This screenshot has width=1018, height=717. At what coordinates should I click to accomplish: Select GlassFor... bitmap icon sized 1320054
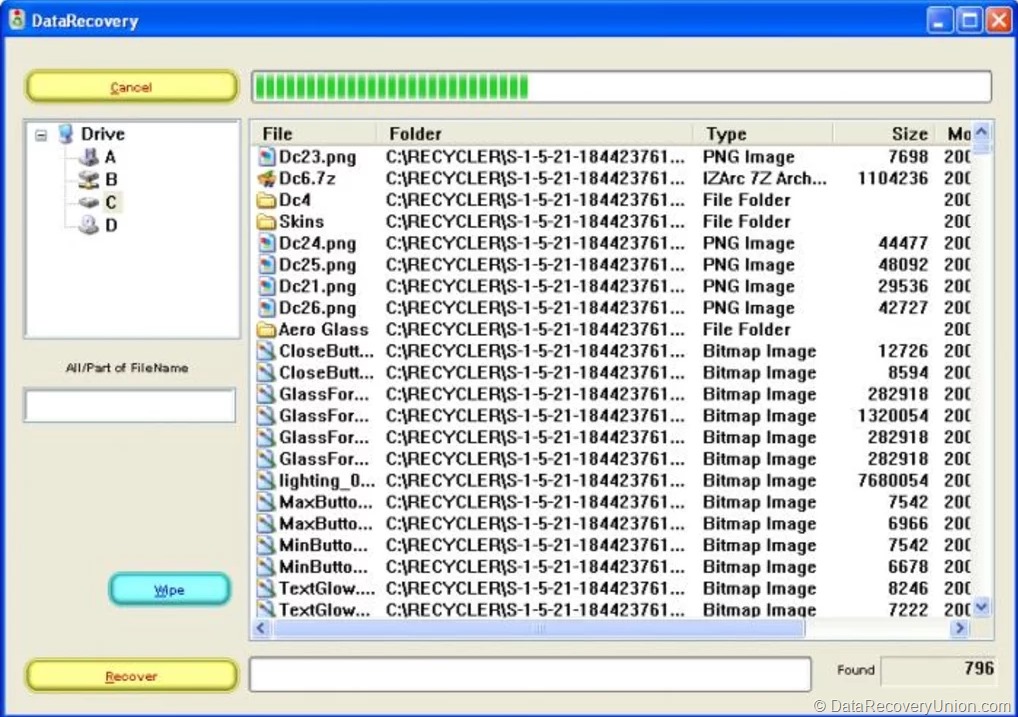(266, 416)
